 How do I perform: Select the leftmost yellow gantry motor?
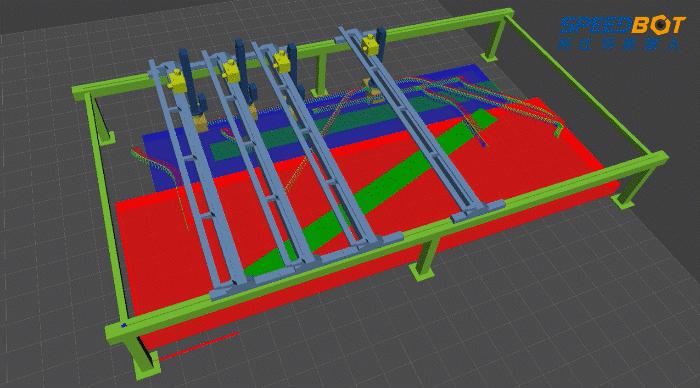[176, 81]
